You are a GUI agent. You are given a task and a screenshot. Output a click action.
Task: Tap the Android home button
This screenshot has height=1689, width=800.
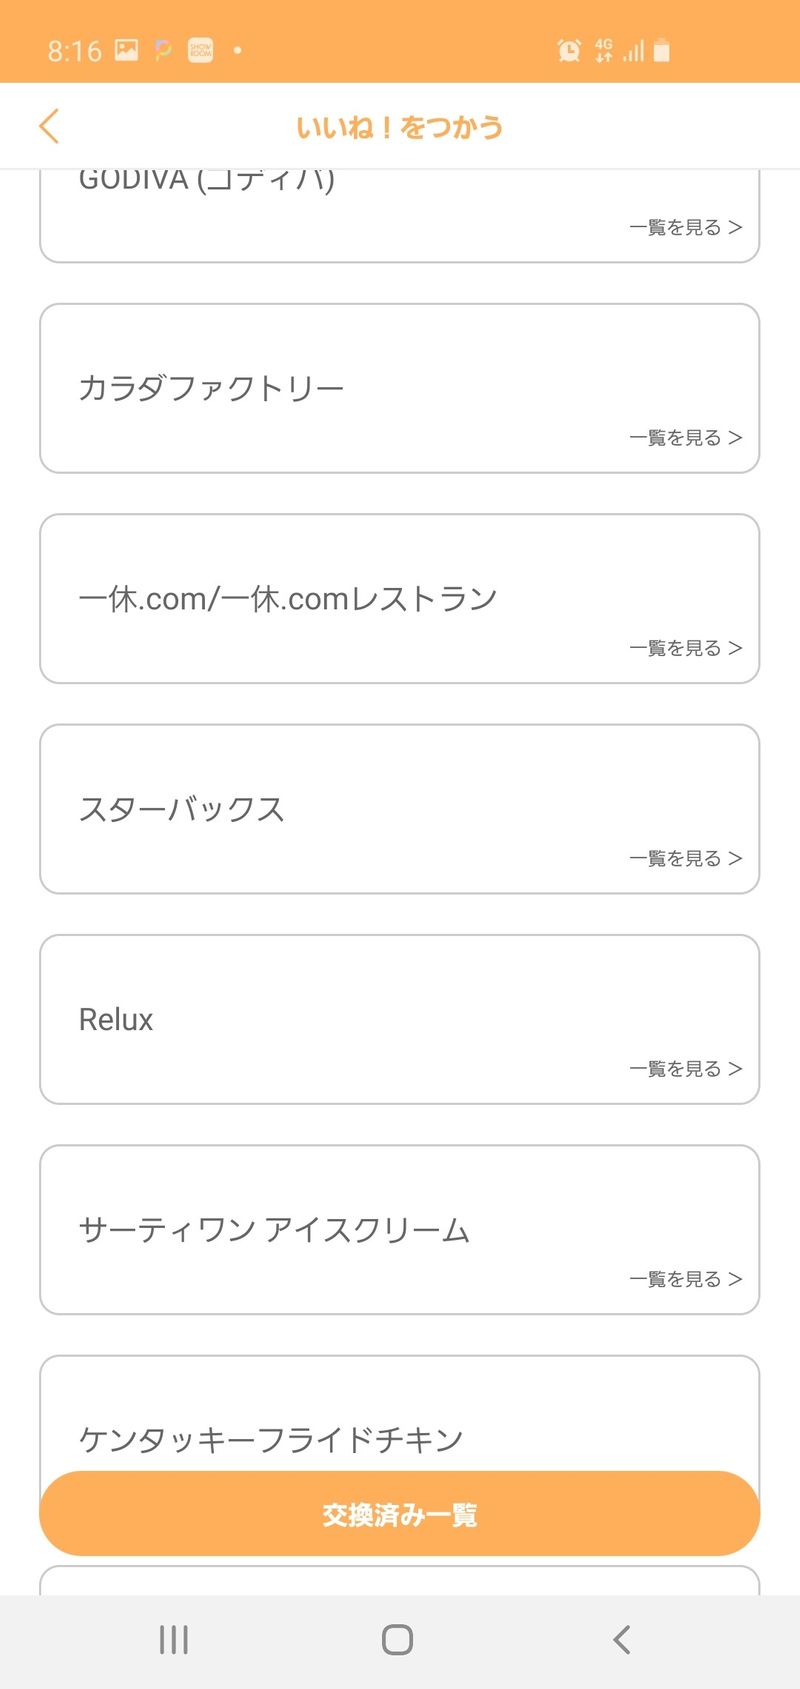point(397,1640)
